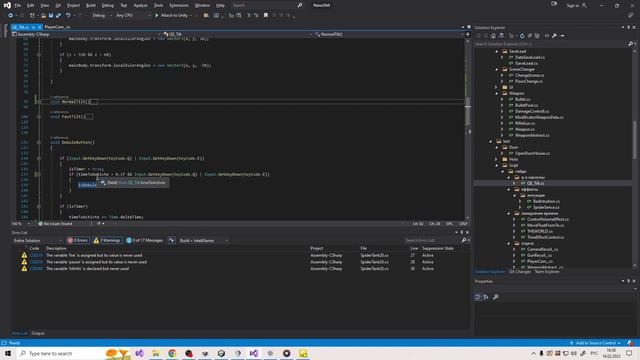
Task: Open the Debug menu
Action: (107, 5)
